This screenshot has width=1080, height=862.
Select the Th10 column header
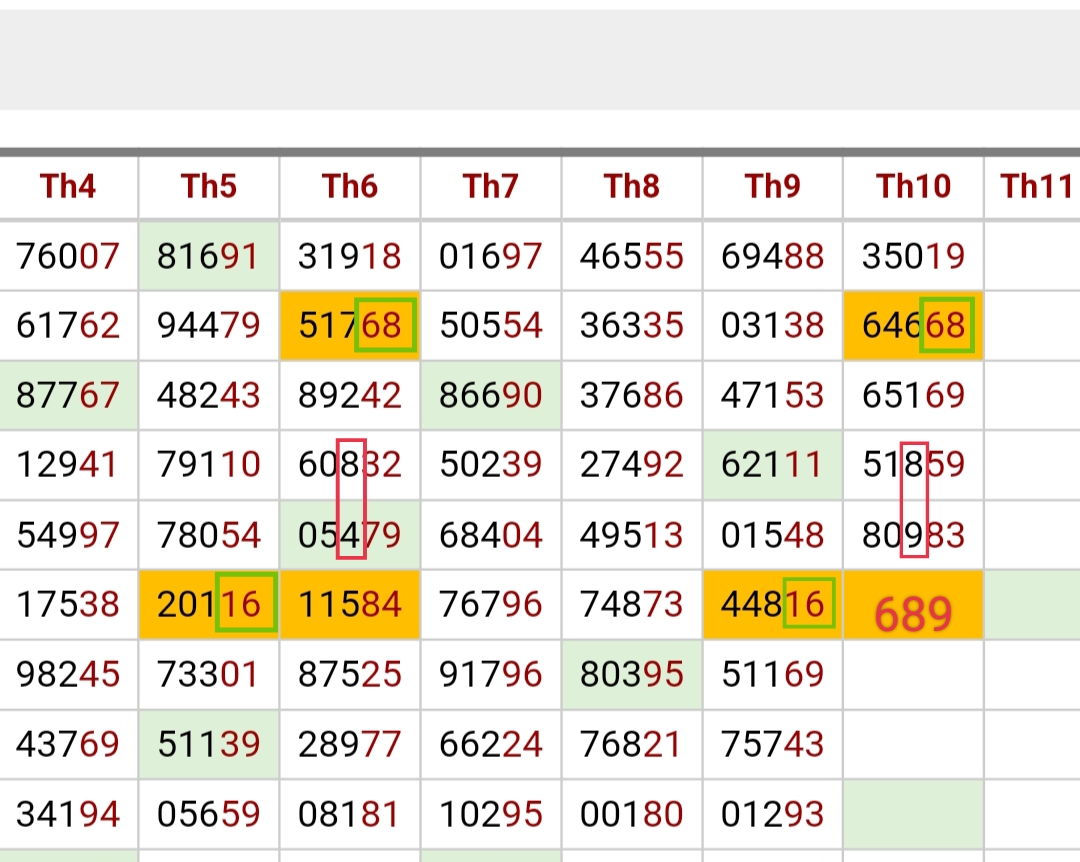point(913,187)
